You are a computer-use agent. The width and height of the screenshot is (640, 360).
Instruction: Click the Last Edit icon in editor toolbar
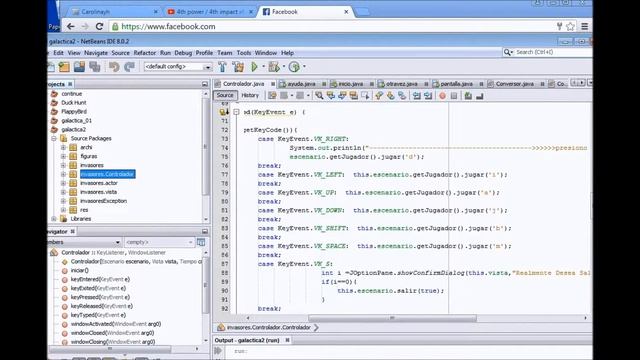(272, 96)
